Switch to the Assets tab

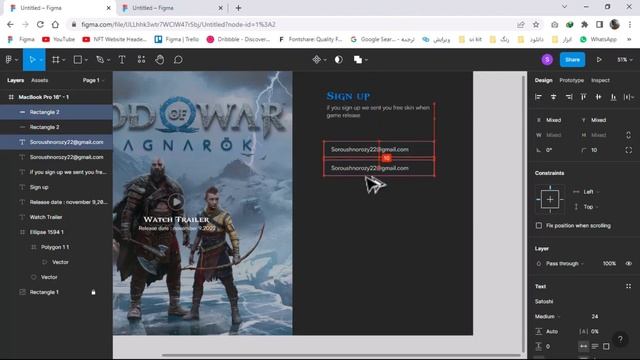click(x=40, y=80)
